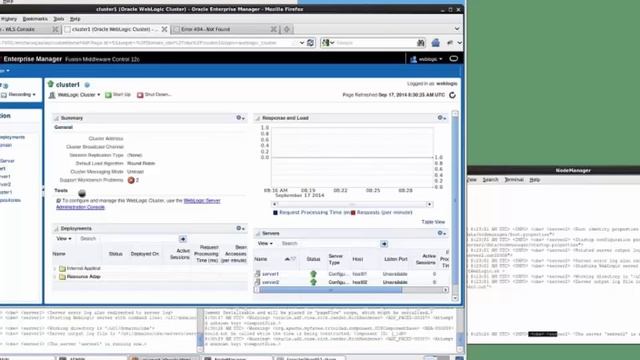The width and height of the screenshot is (640, 360).
Task: Open the Deployments panel gear menu
Action: coord(240,229)
